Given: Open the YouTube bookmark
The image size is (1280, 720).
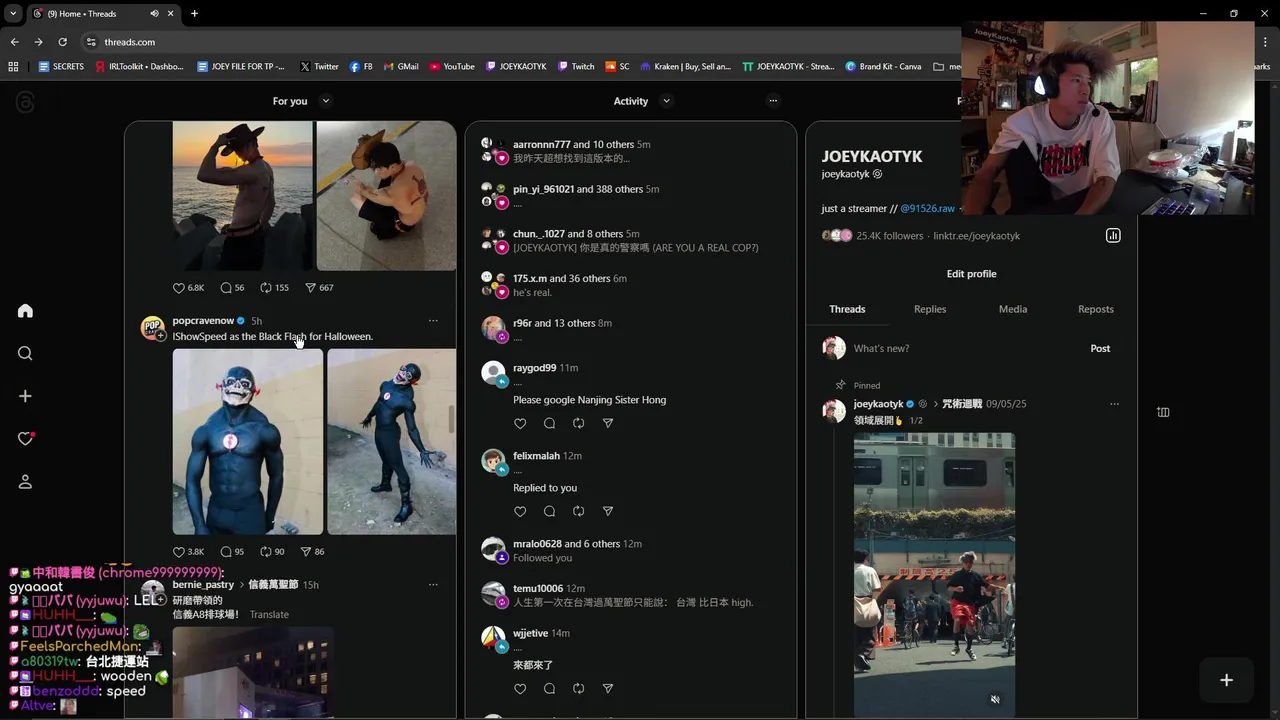Looking at the screenshot, I should point(452,67).
